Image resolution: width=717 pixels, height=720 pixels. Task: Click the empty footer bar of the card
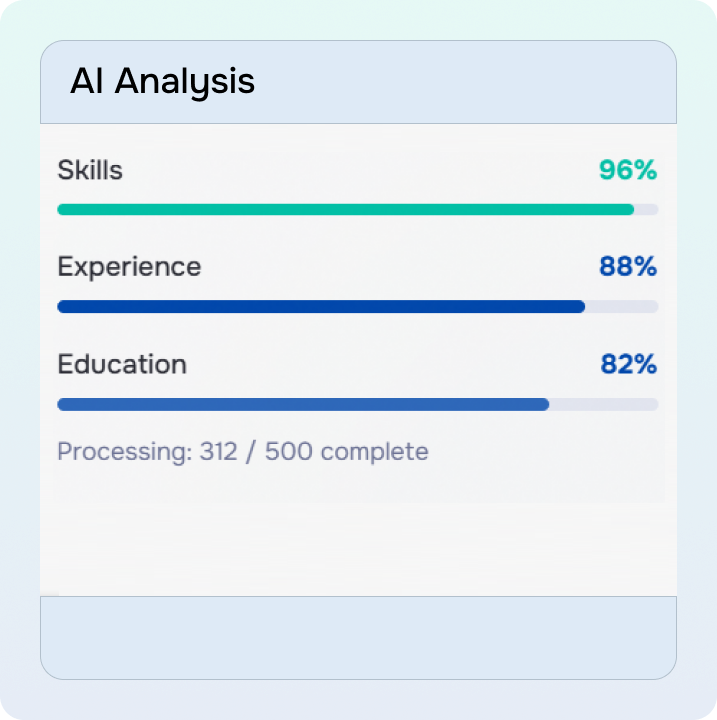click(358, 637)
